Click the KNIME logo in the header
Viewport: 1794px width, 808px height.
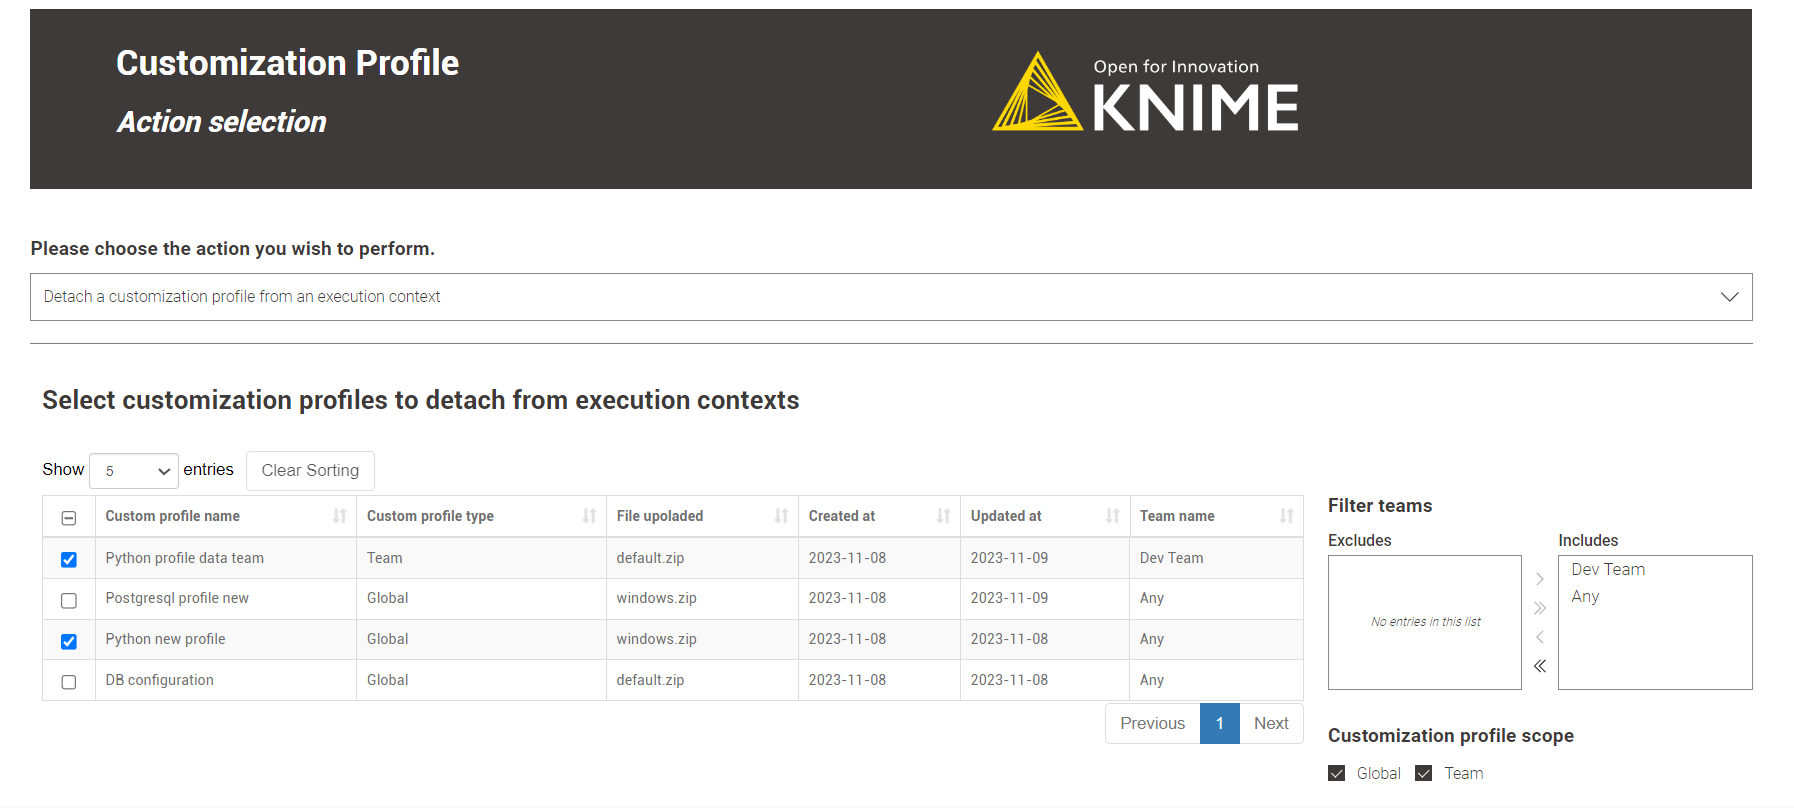pos(1145,93)
